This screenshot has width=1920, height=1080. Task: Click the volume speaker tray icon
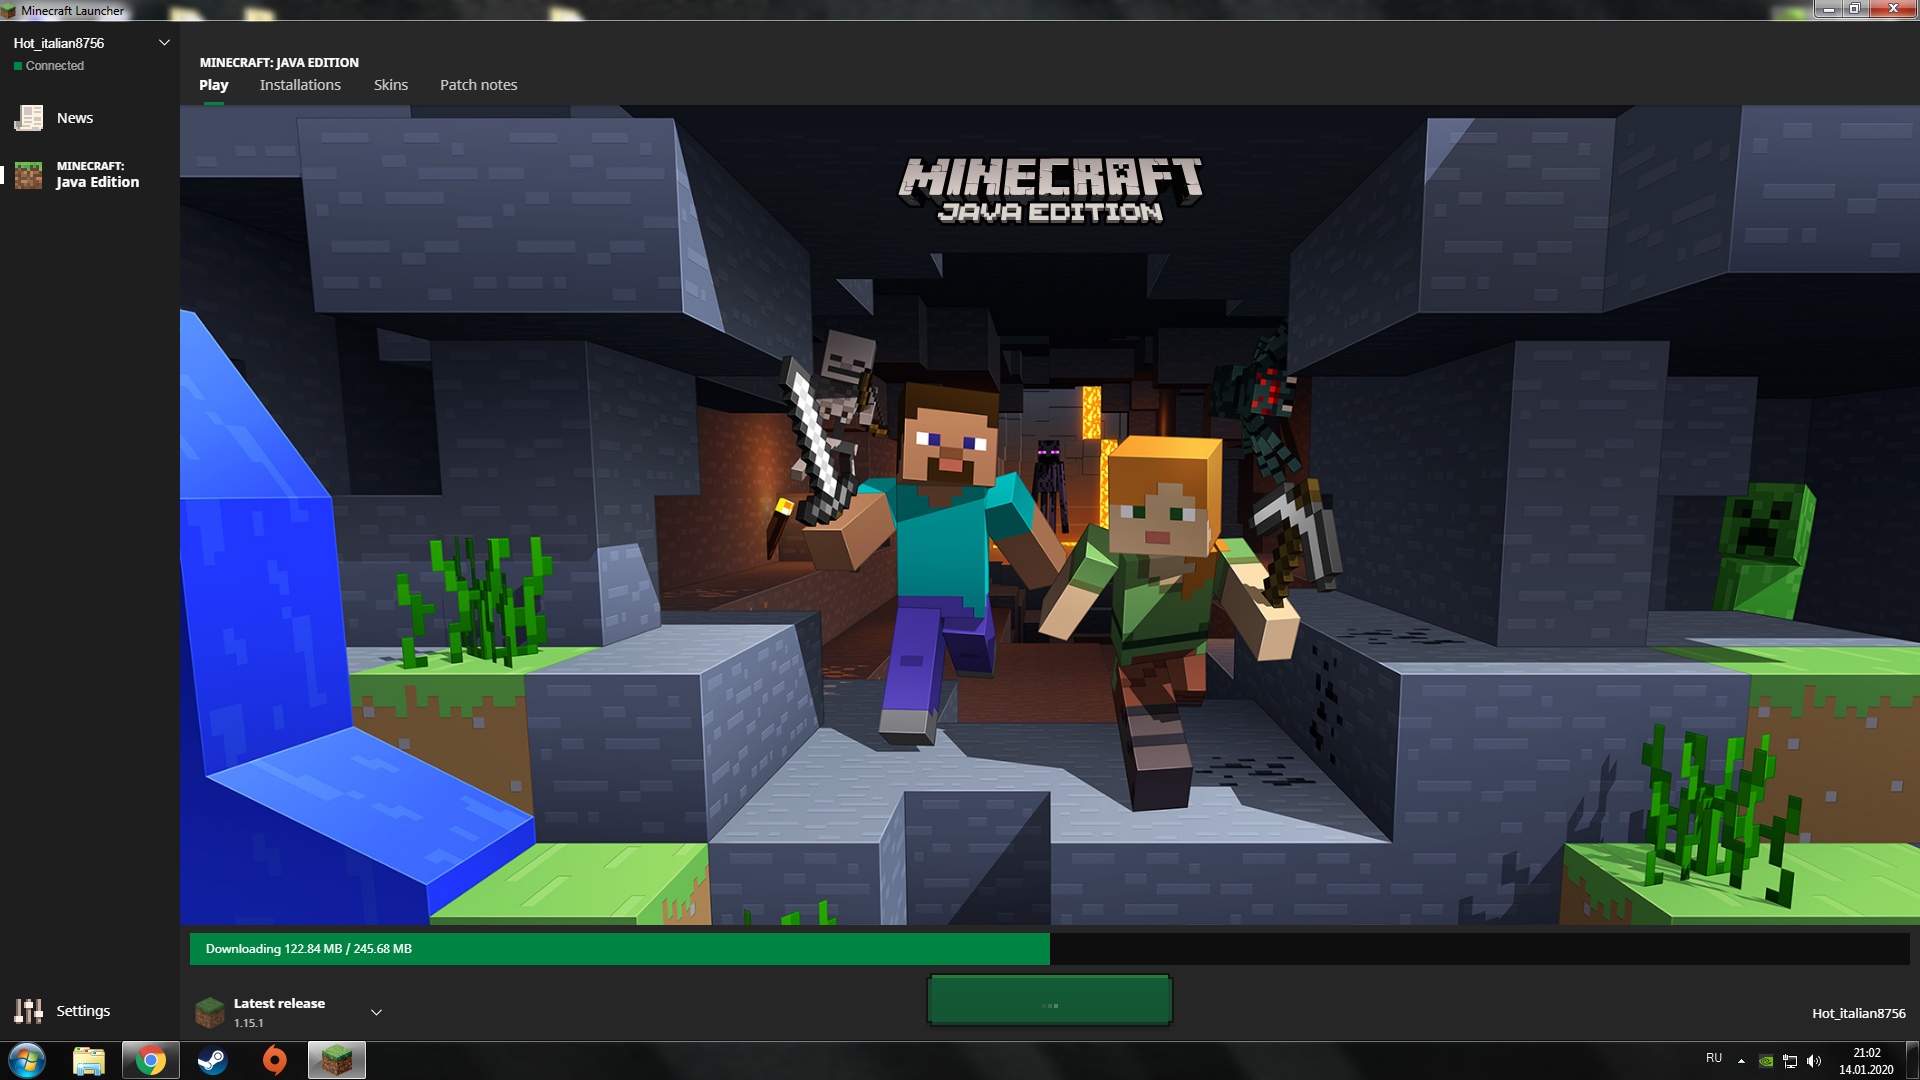click(x=1814, y=1061)
